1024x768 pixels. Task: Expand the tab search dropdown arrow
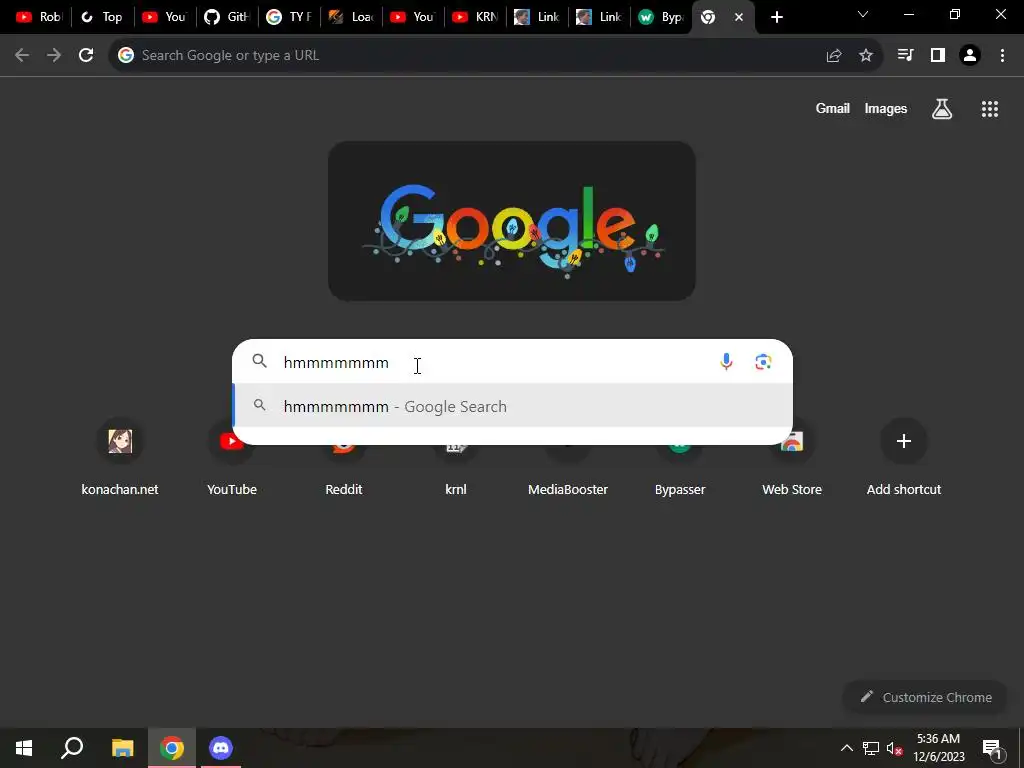(x=863, y=14)
